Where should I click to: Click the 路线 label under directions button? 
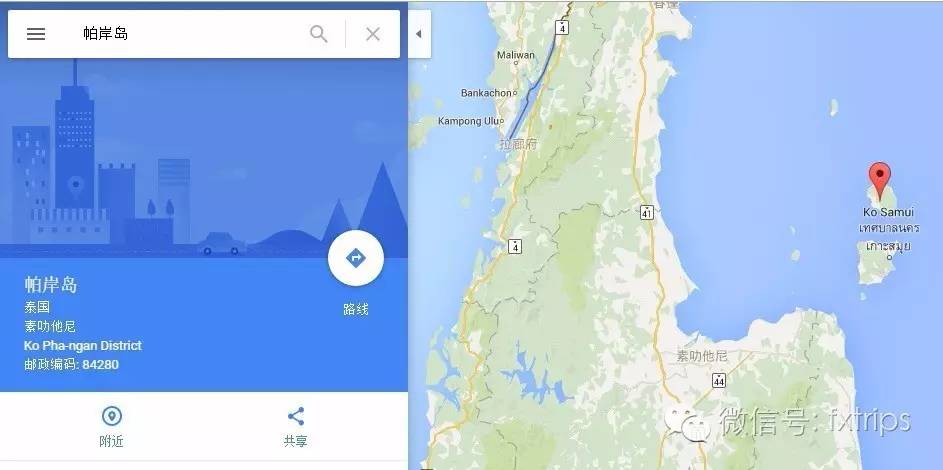pyautogui.click(x=355, y=310)
